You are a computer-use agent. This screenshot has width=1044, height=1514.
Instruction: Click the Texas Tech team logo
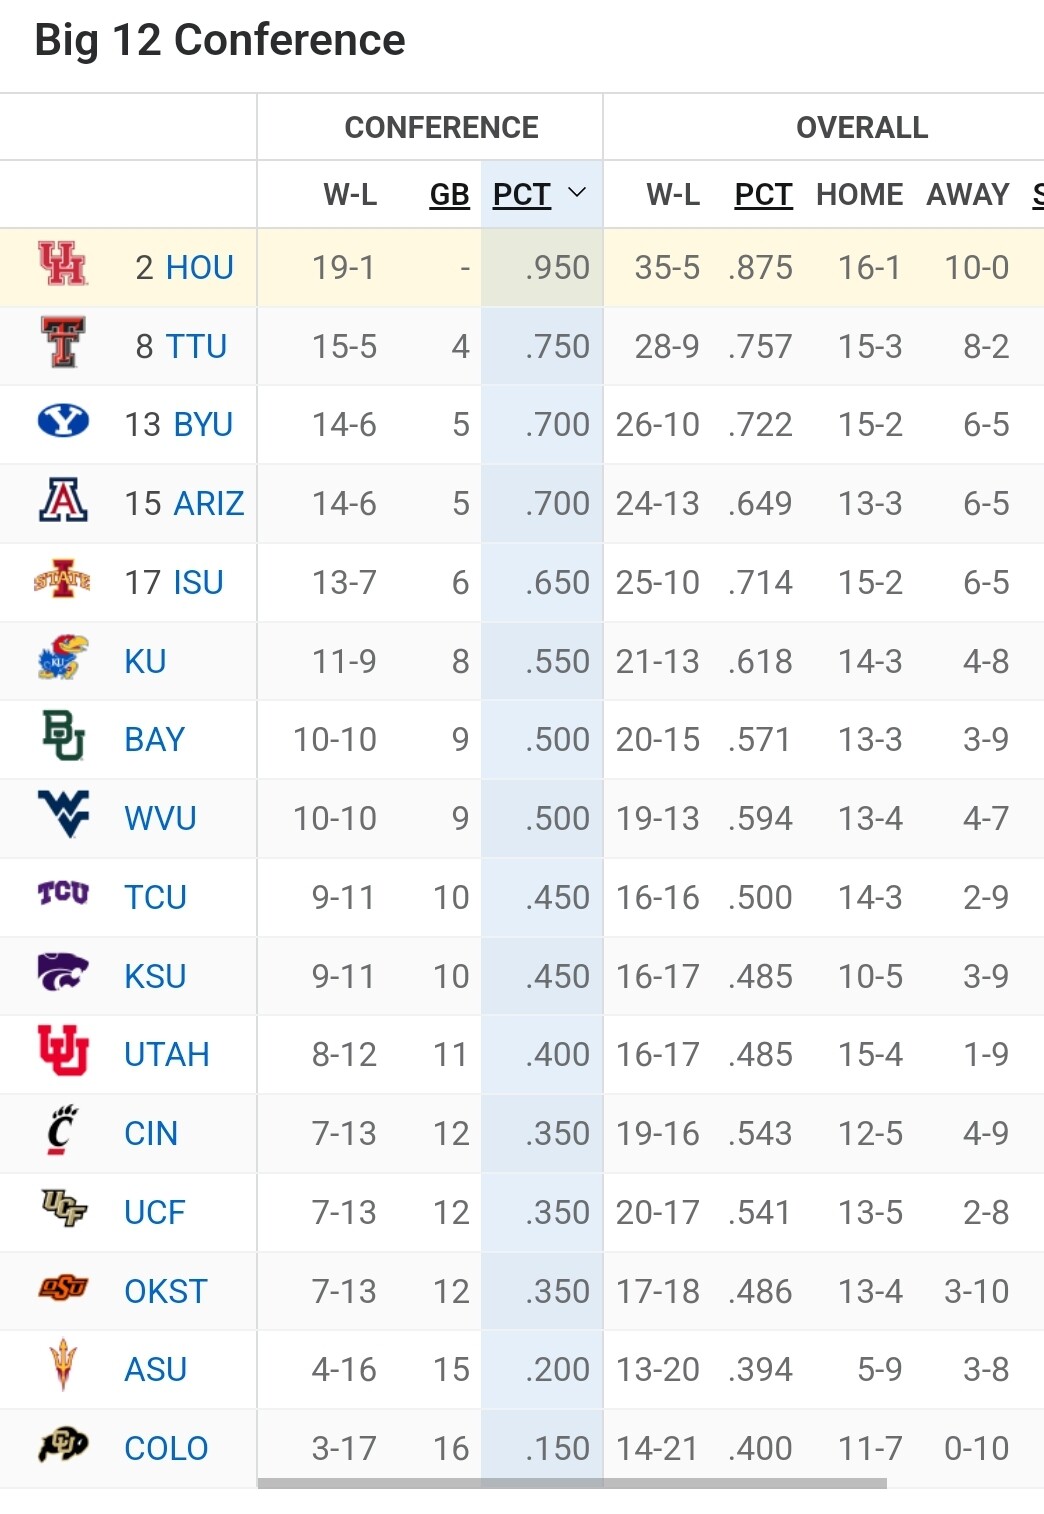coord(63,343)
